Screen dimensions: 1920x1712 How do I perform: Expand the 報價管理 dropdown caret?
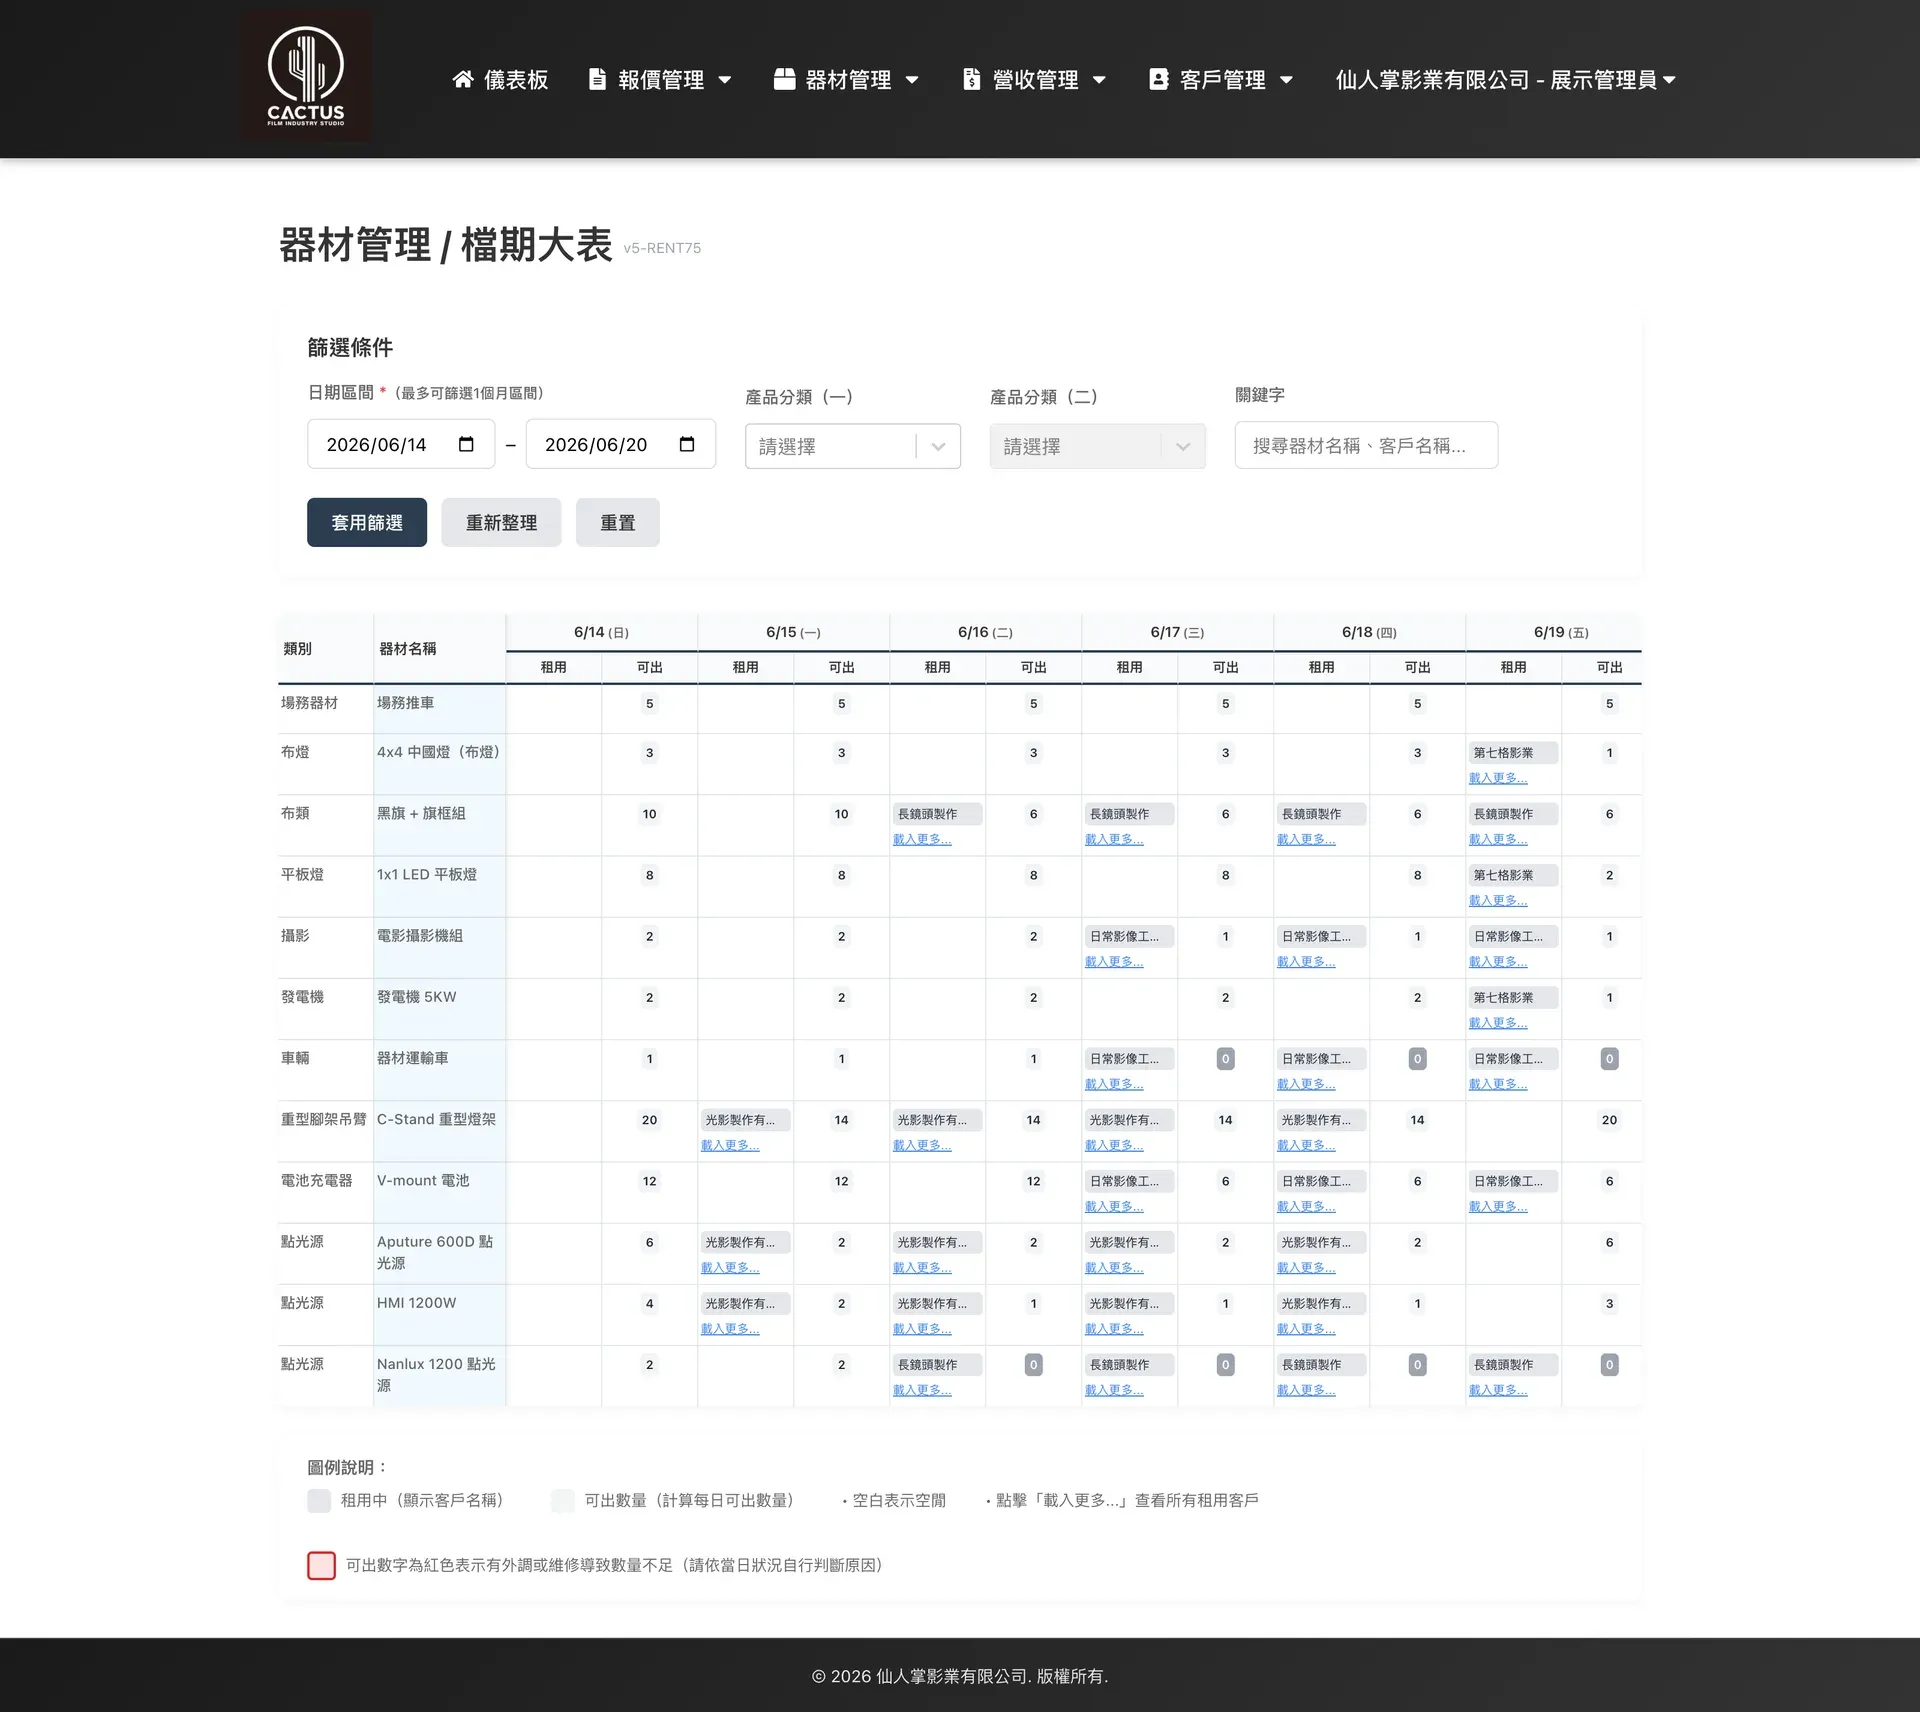tap(725, 80)
